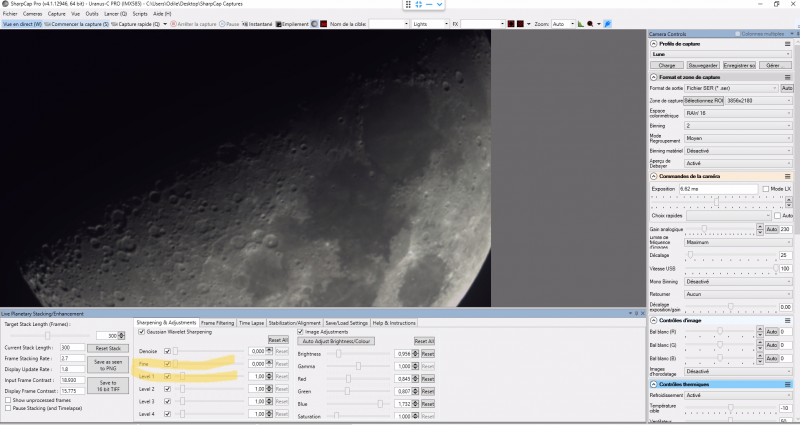The height and width of the screenshot is (425, 800).
Task: Open the Profils de capture panel menu icon
Action: tap(787, 45)
